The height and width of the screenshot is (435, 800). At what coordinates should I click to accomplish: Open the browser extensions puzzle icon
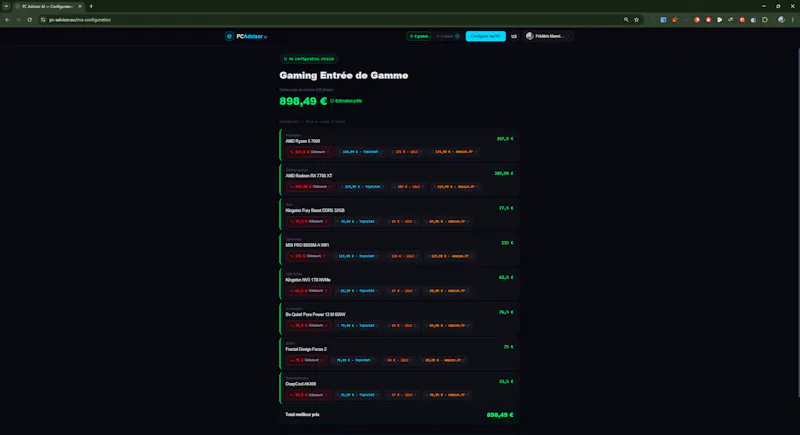[x=765, y=20]
